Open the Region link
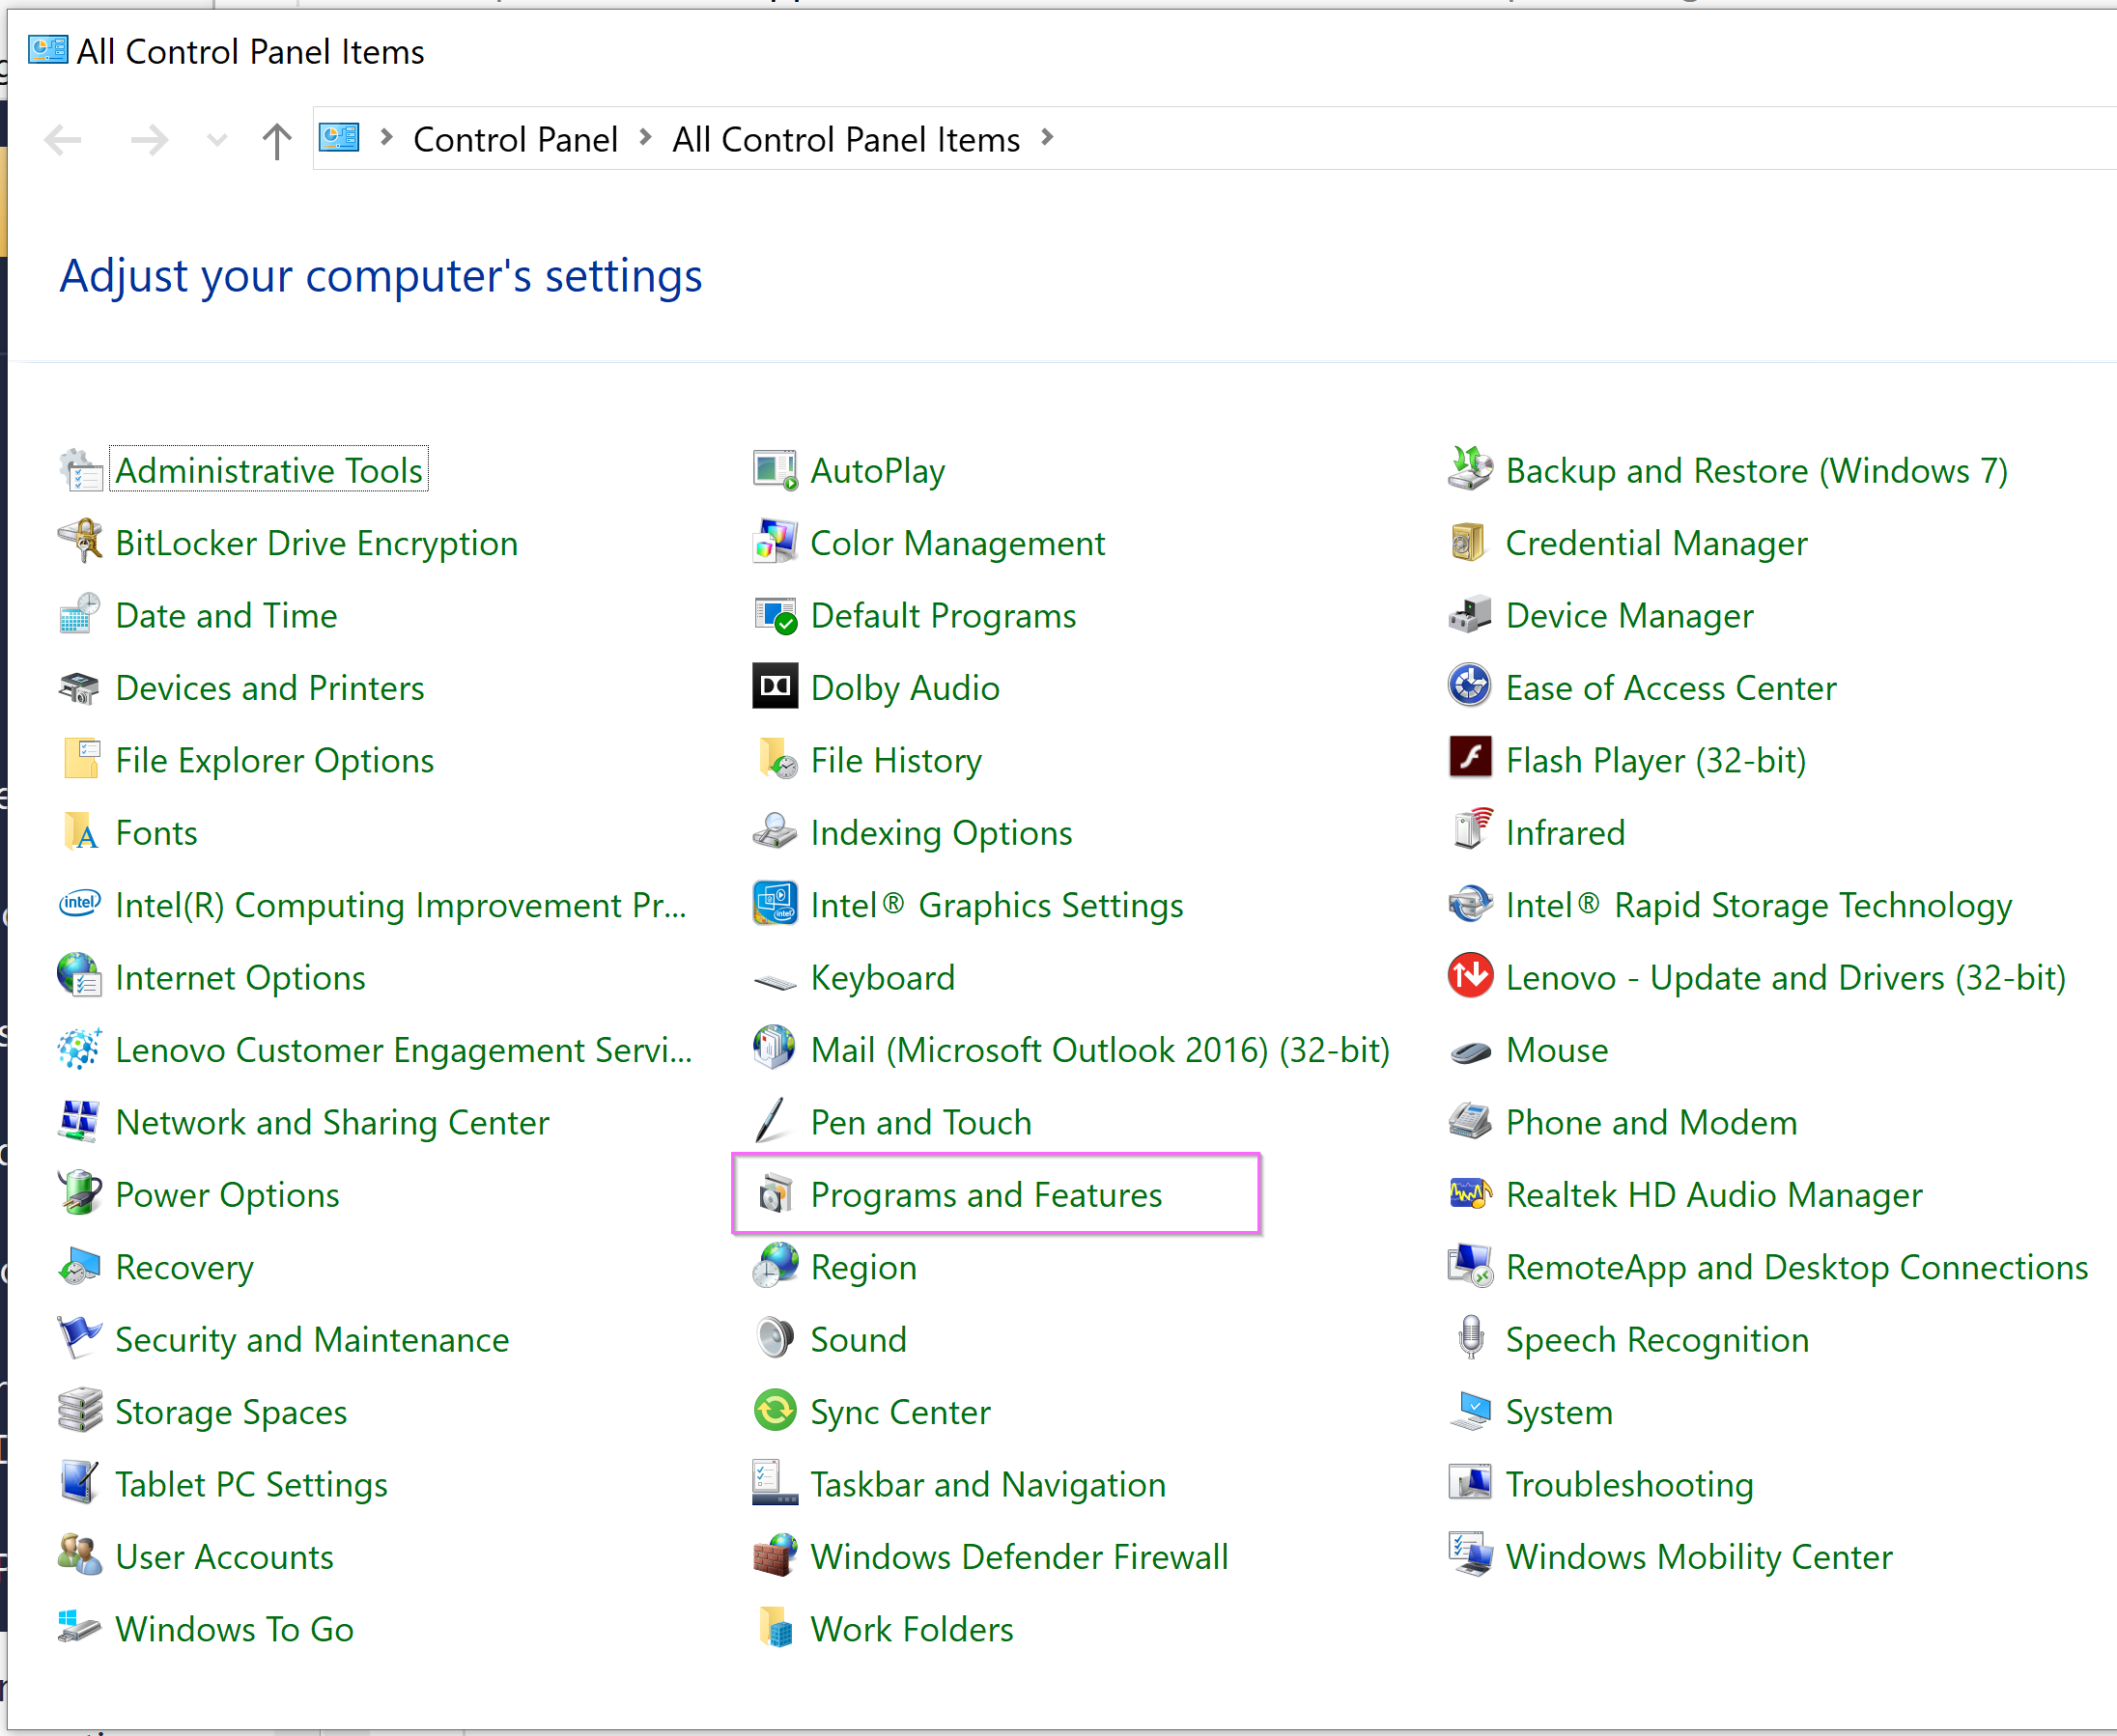The height and width of the screenshot is (1736, 2117). point(863,1268)
